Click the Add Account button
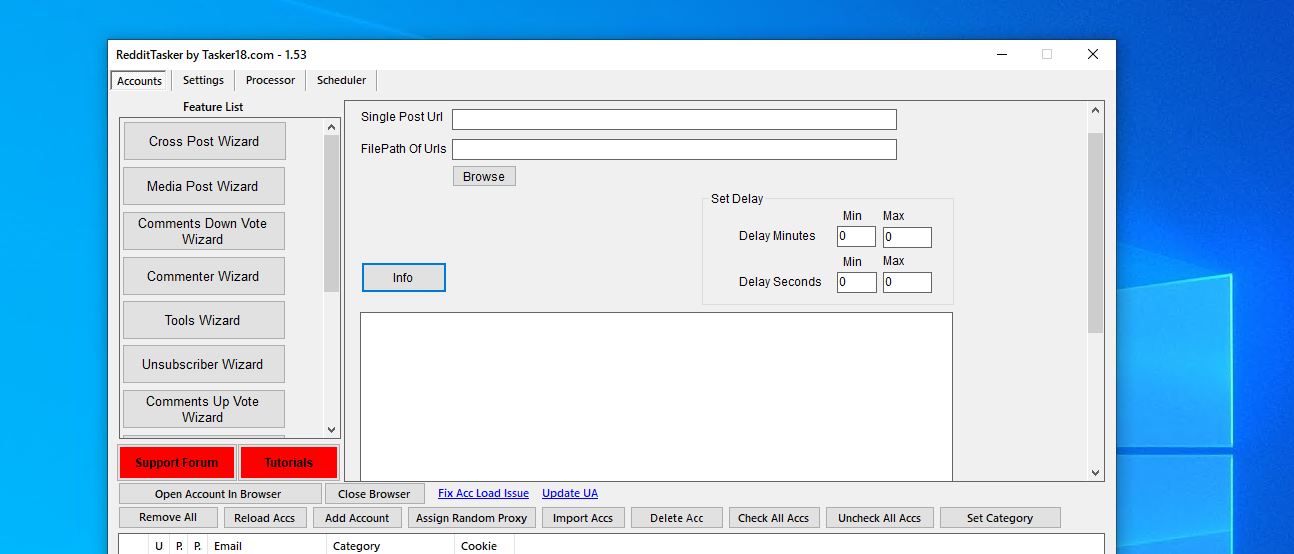Screen dimensions: 1294x554 [x=357, y=518]
